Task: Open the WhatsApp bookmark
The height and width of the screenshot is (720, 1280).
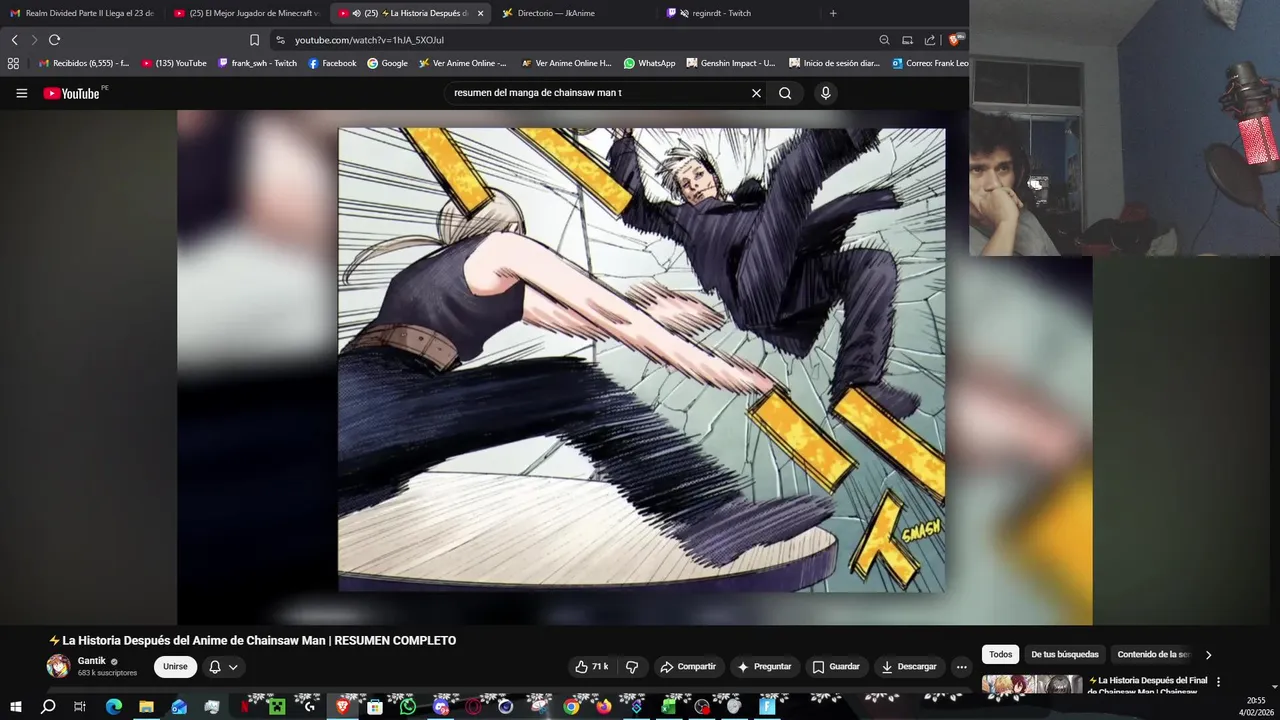Action: click(649, 63)
